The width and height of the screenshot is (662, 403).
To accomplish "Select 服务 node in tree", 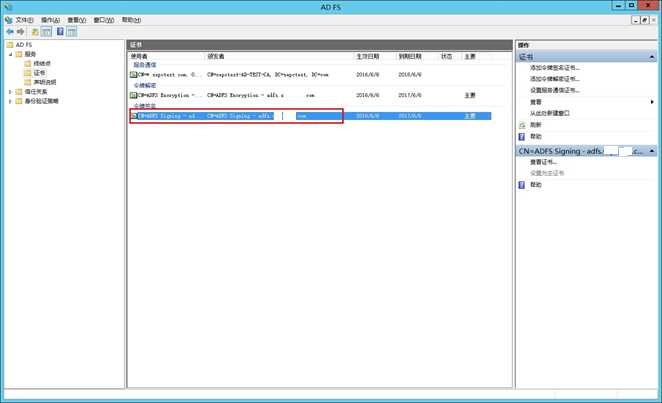I will coord(30,54).
